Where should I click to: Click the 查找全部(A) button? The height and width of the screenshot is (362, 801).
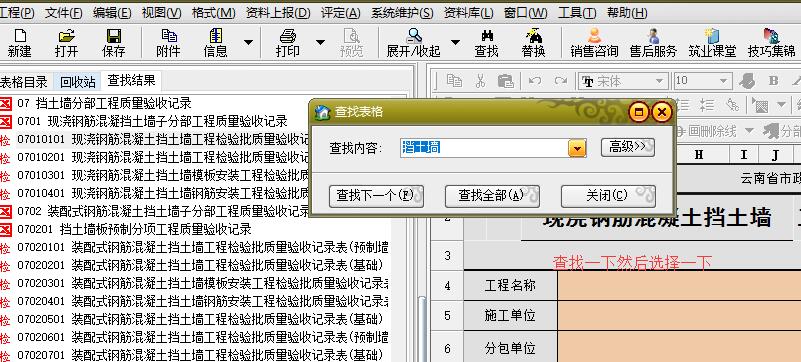pyautogui.click(x=492, y=196)
